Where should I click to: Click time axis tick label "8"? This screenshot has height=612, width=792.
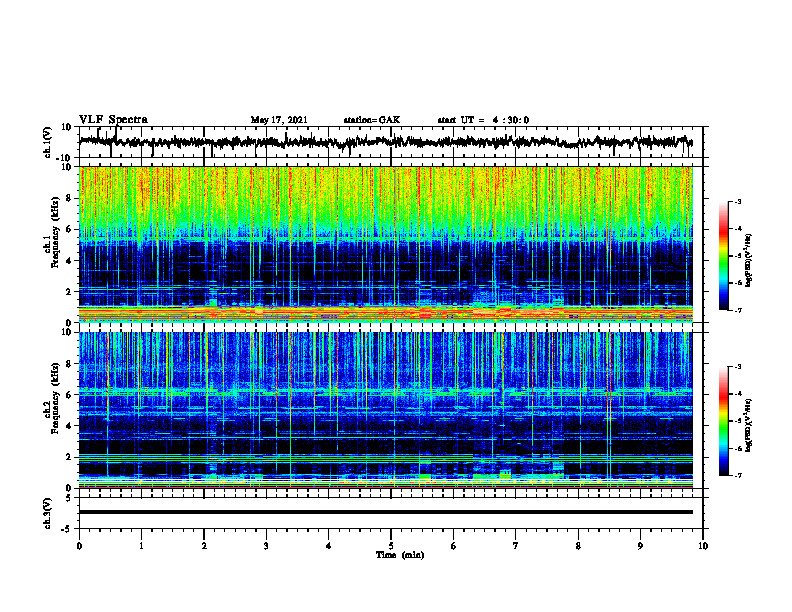coord(578,545)
